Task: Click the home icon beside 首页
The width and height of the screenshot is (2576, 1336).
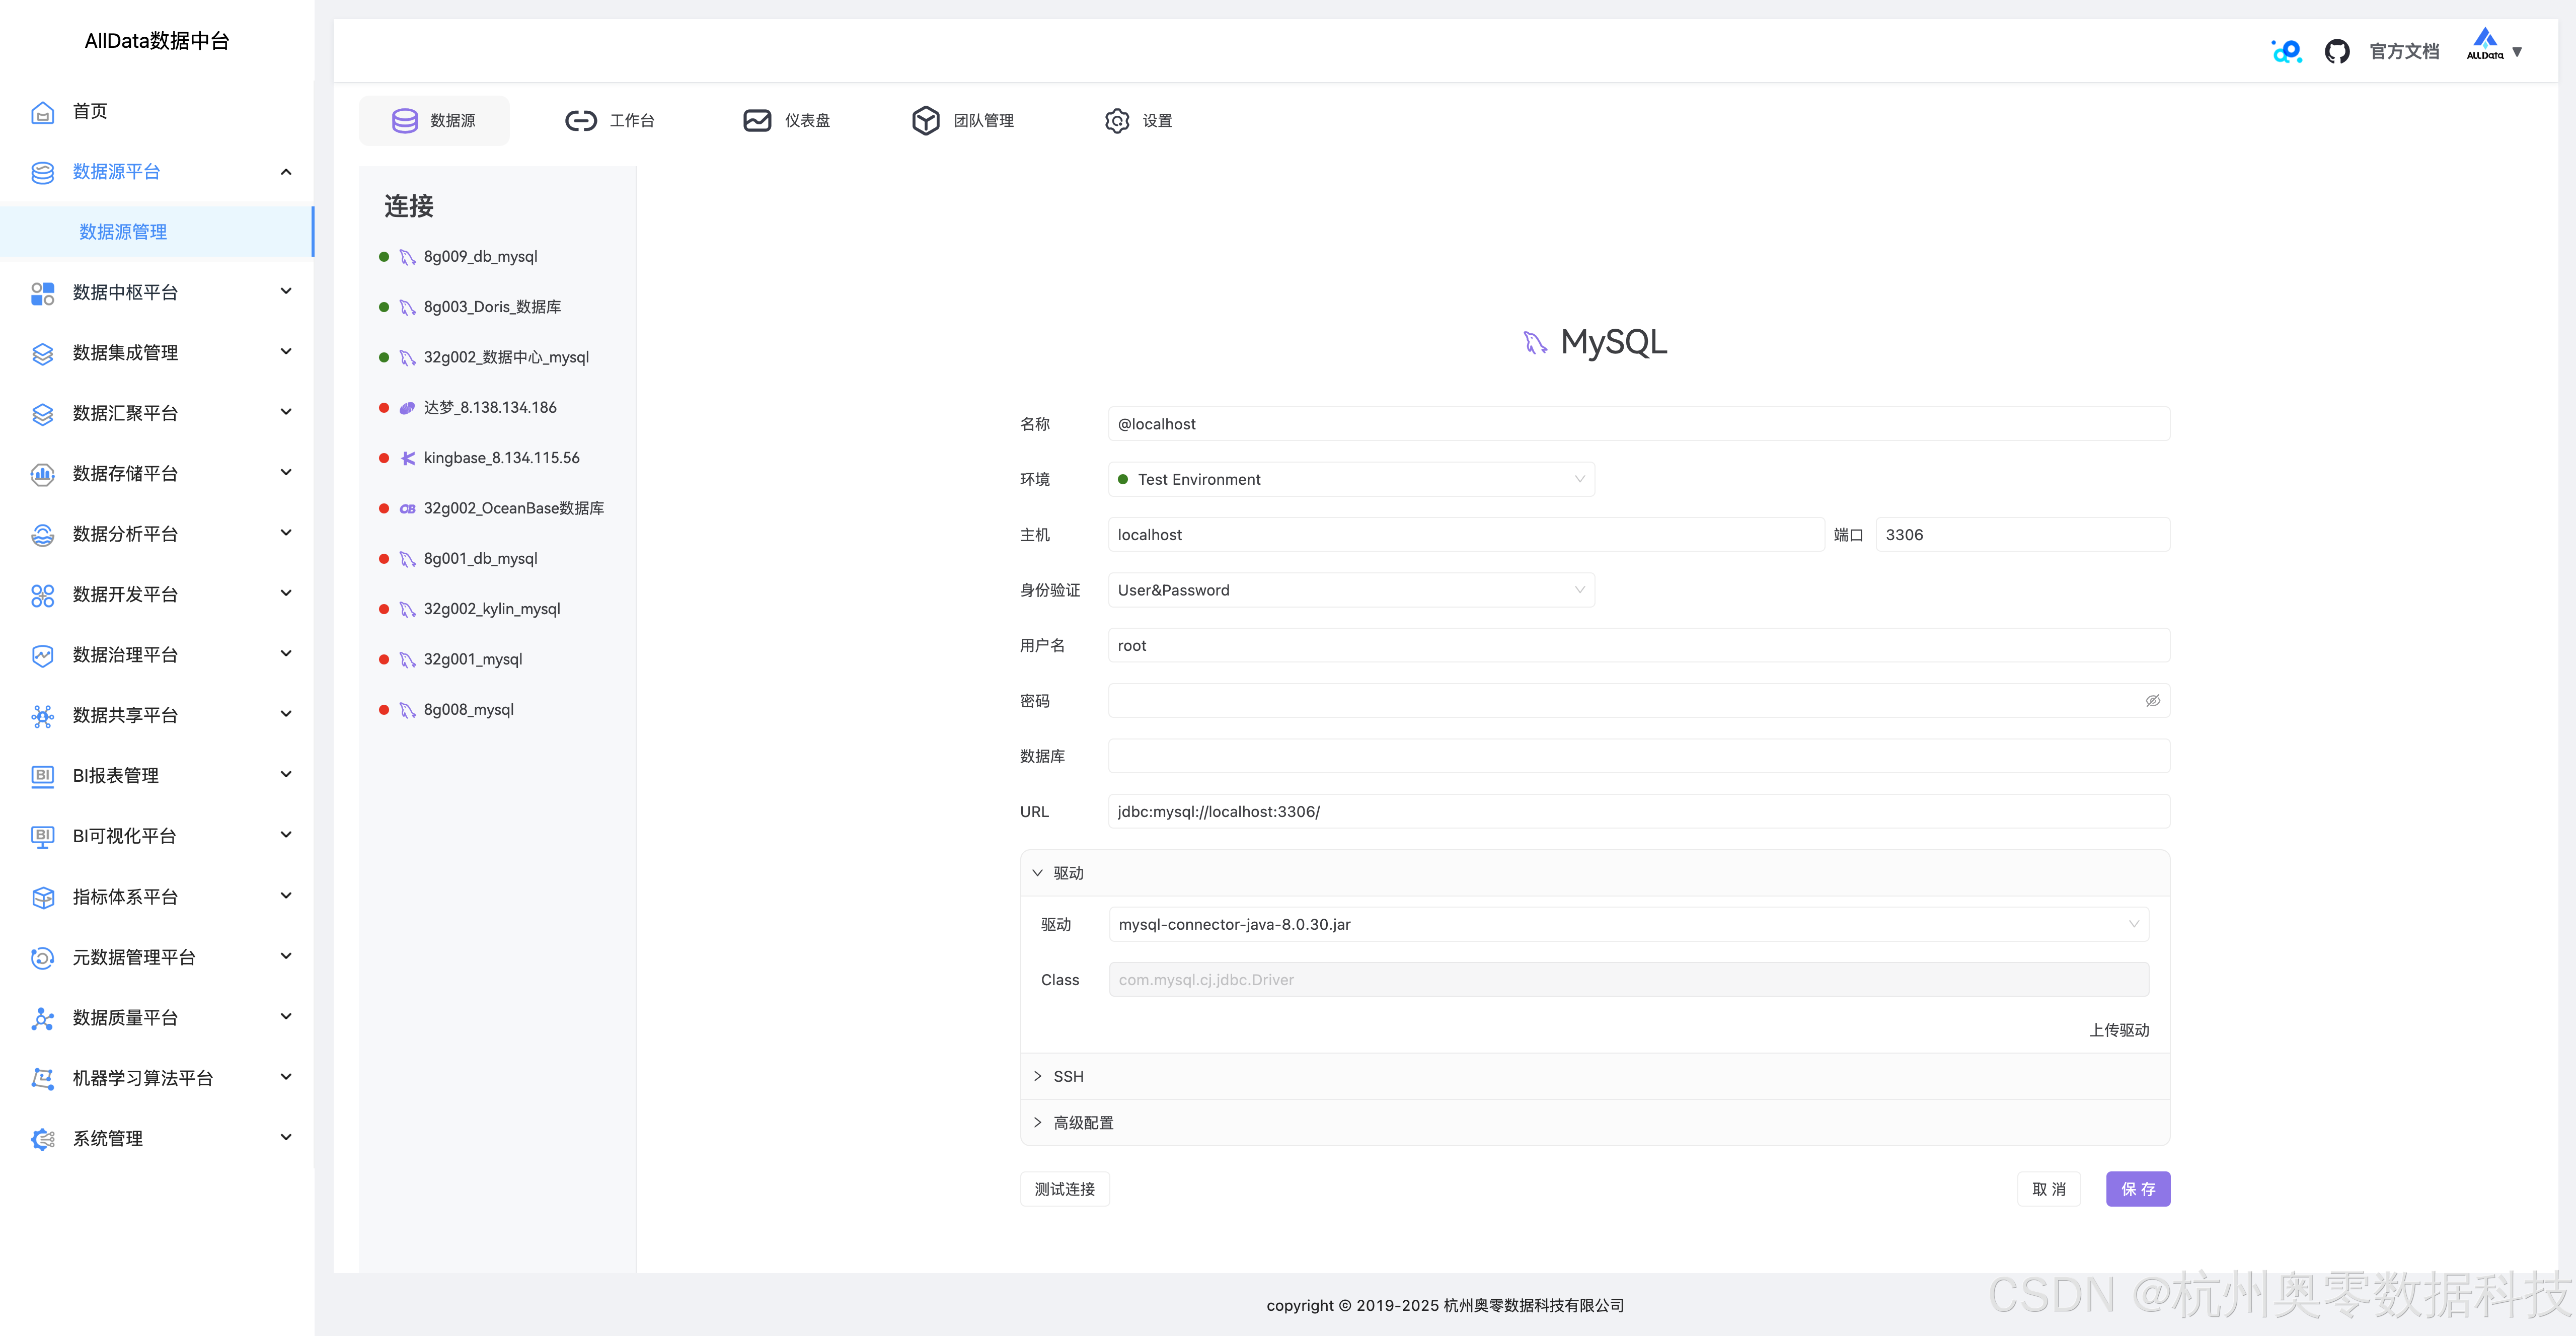Action: click(42, 112)
